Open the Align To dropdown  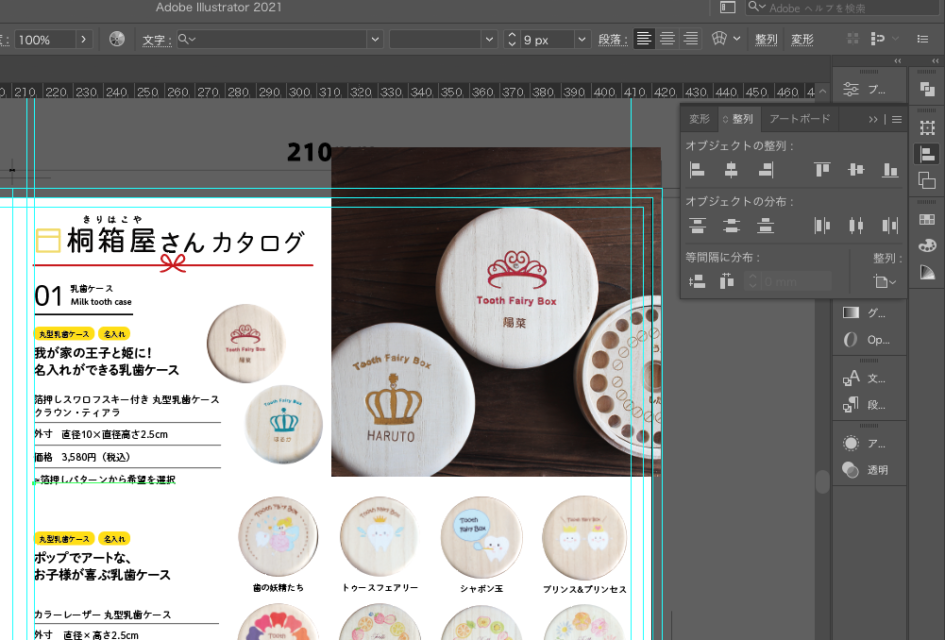[884, 281]
